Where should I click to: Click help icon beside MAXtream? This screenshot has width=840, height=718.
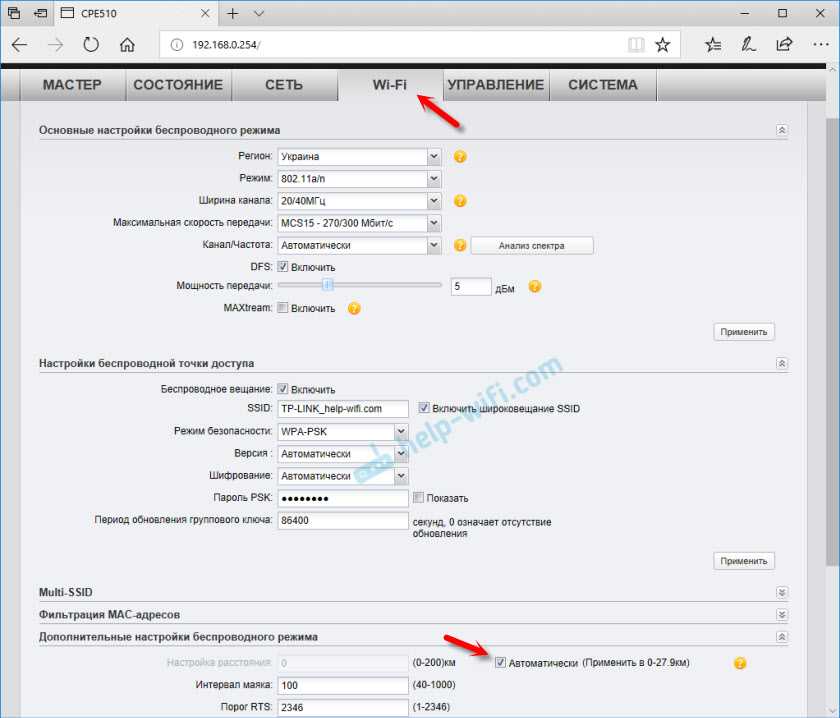[x=354, y=308]
